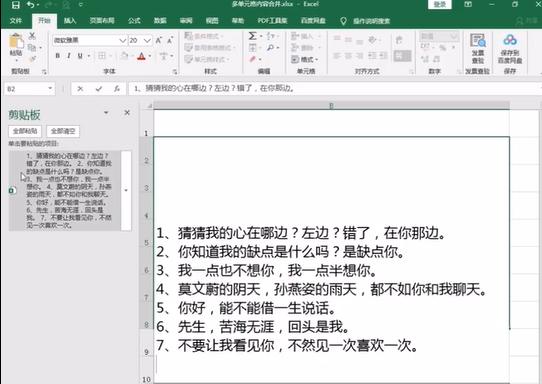542x384 pixels.
Task: Open the 字体 group dialog launcher
Action: point(175,72)
